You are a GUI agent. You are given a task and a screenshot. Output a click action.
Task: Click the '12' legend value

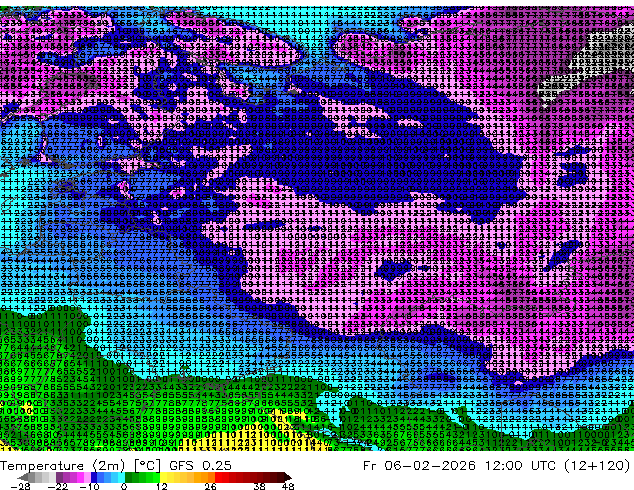point(162,486)
